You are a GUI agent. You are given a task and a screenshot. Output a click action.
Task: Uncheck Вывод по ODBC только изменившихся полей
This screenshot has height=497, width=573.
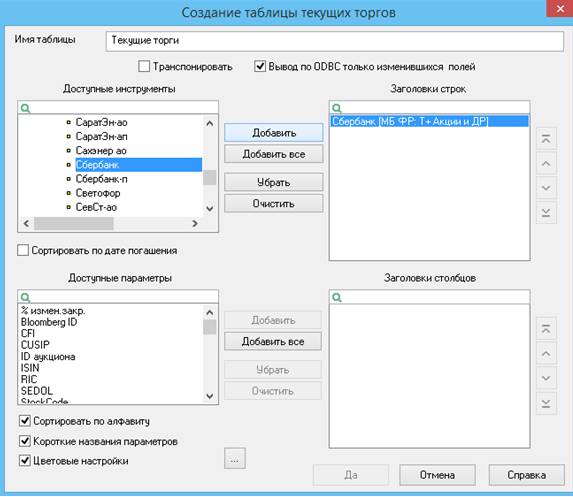click(260, 67)
